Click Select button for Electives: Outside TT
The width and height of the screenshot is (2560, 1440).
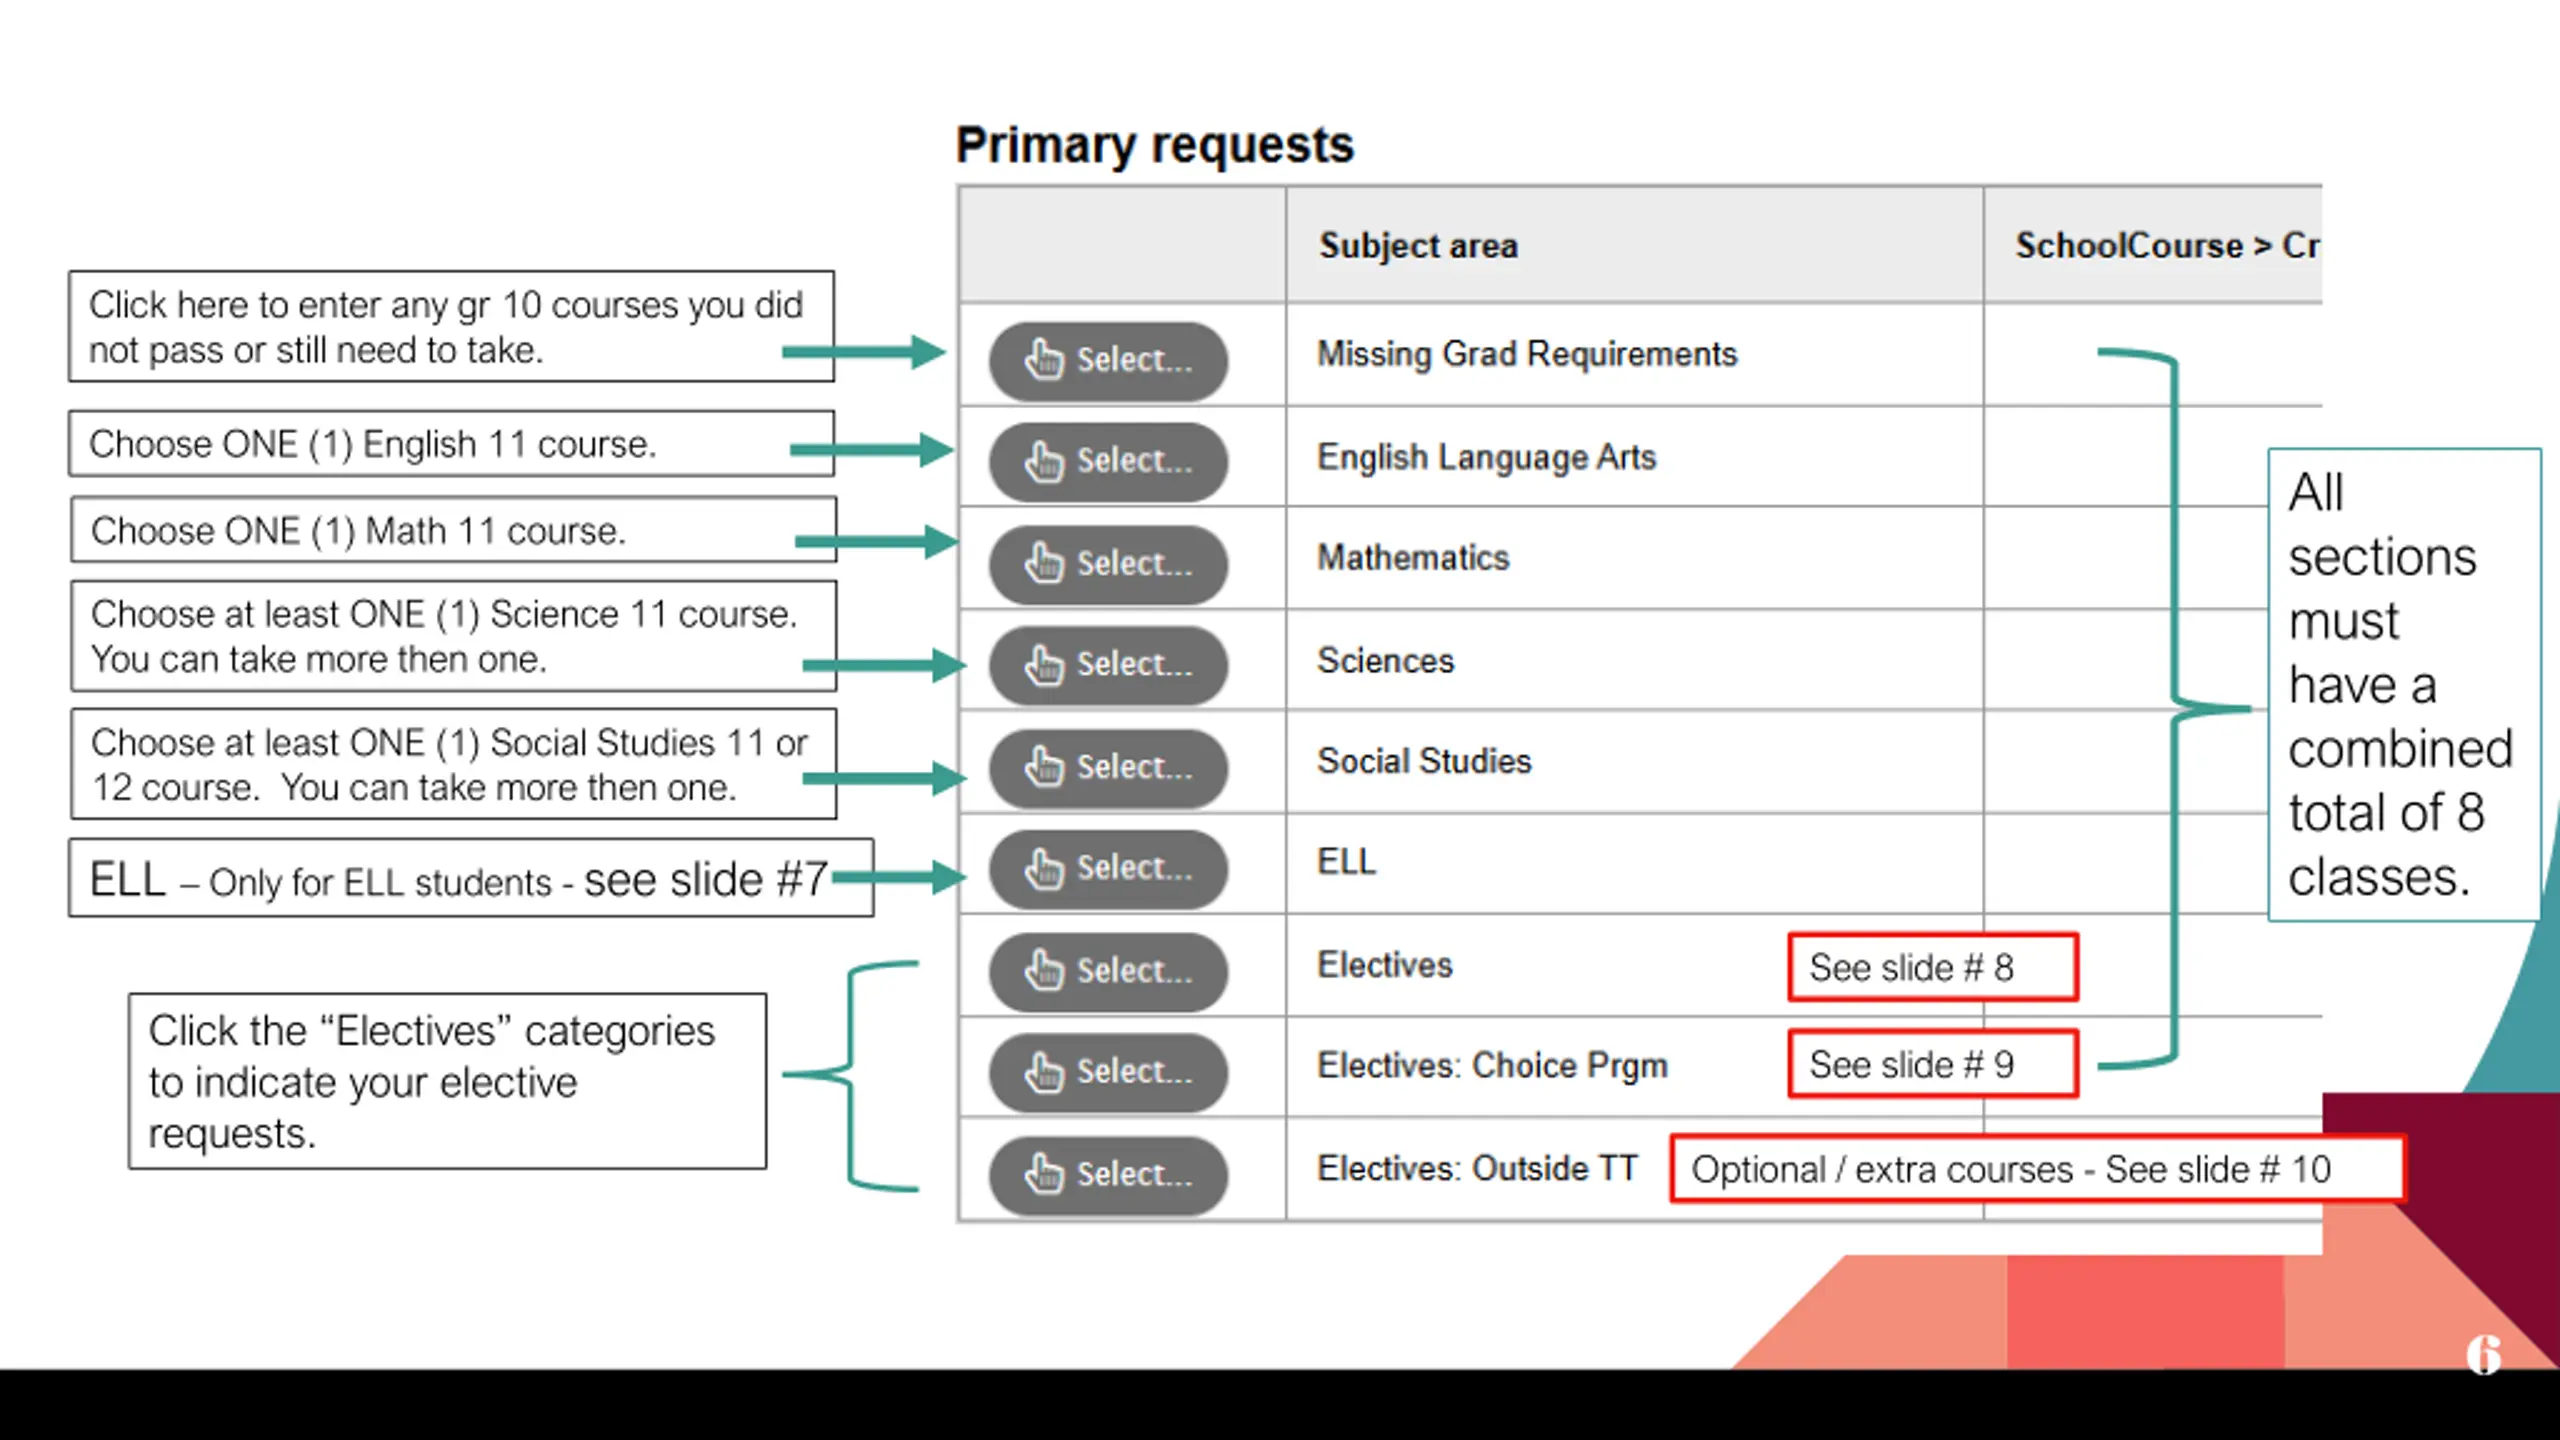click(x=1108, y=1174)
